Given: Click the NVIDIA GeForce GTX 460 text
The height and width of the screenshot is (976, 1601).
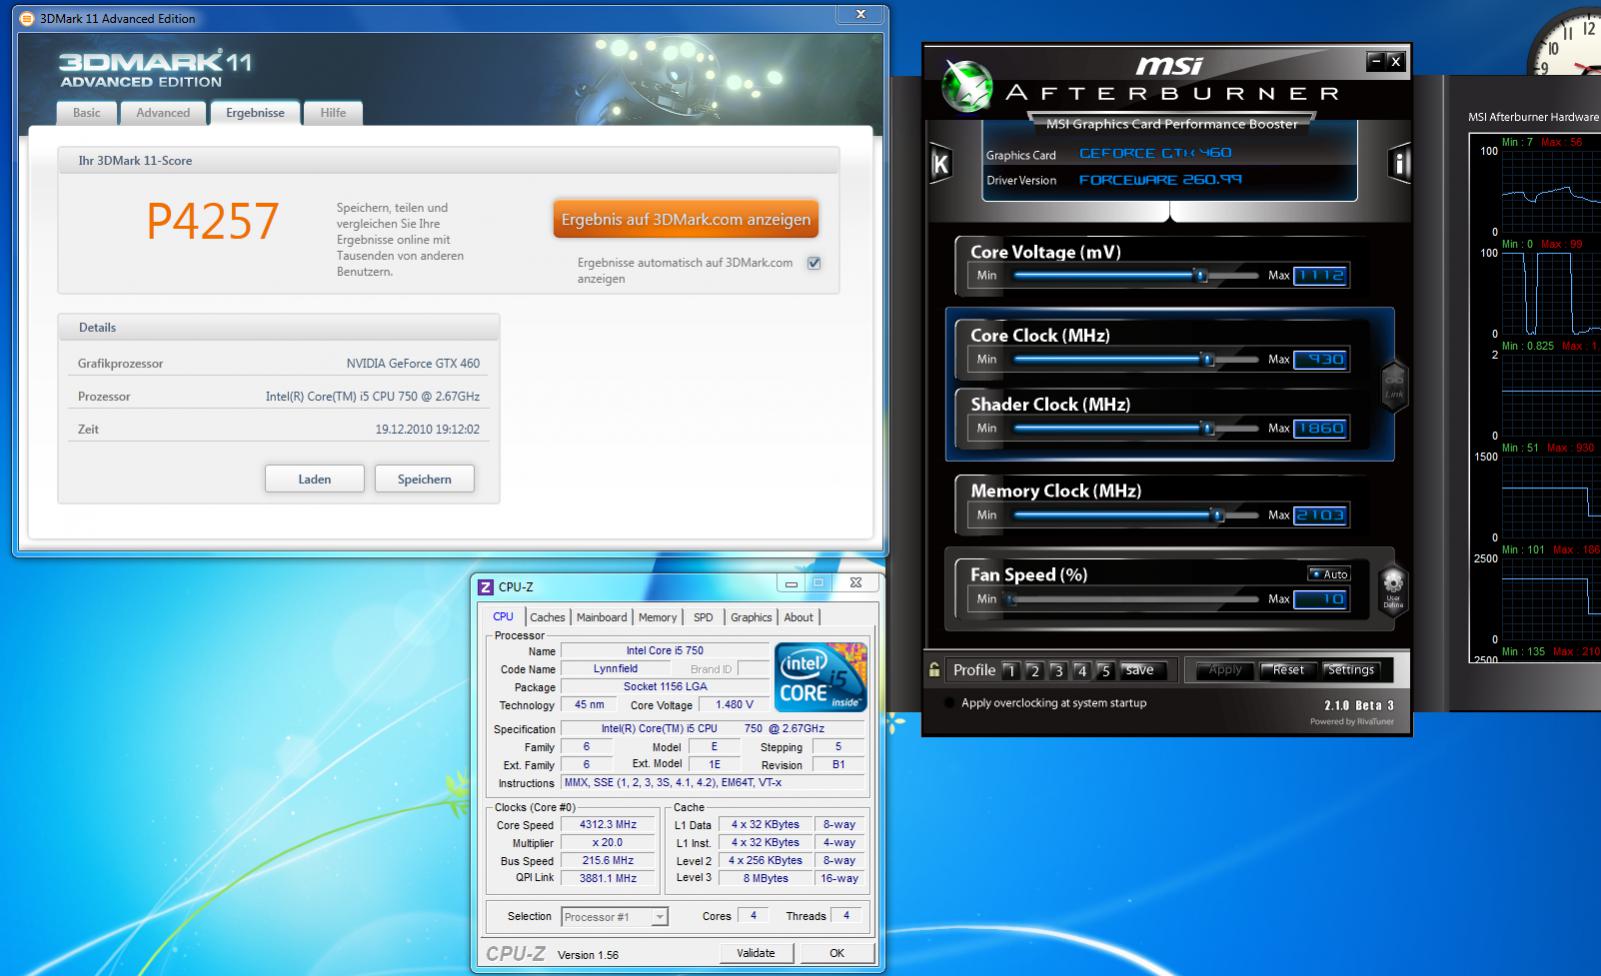Looking at the screenshot, I should click(413, 363).
